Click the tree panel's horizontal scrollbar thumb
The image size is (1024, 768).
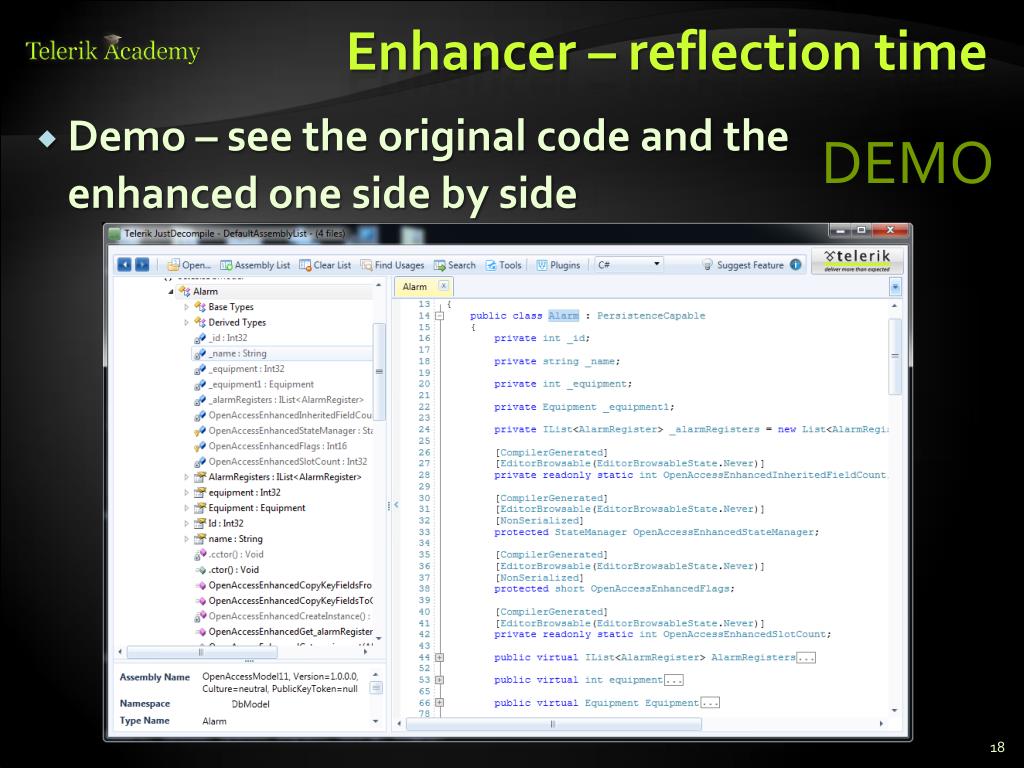click(202, 652)
